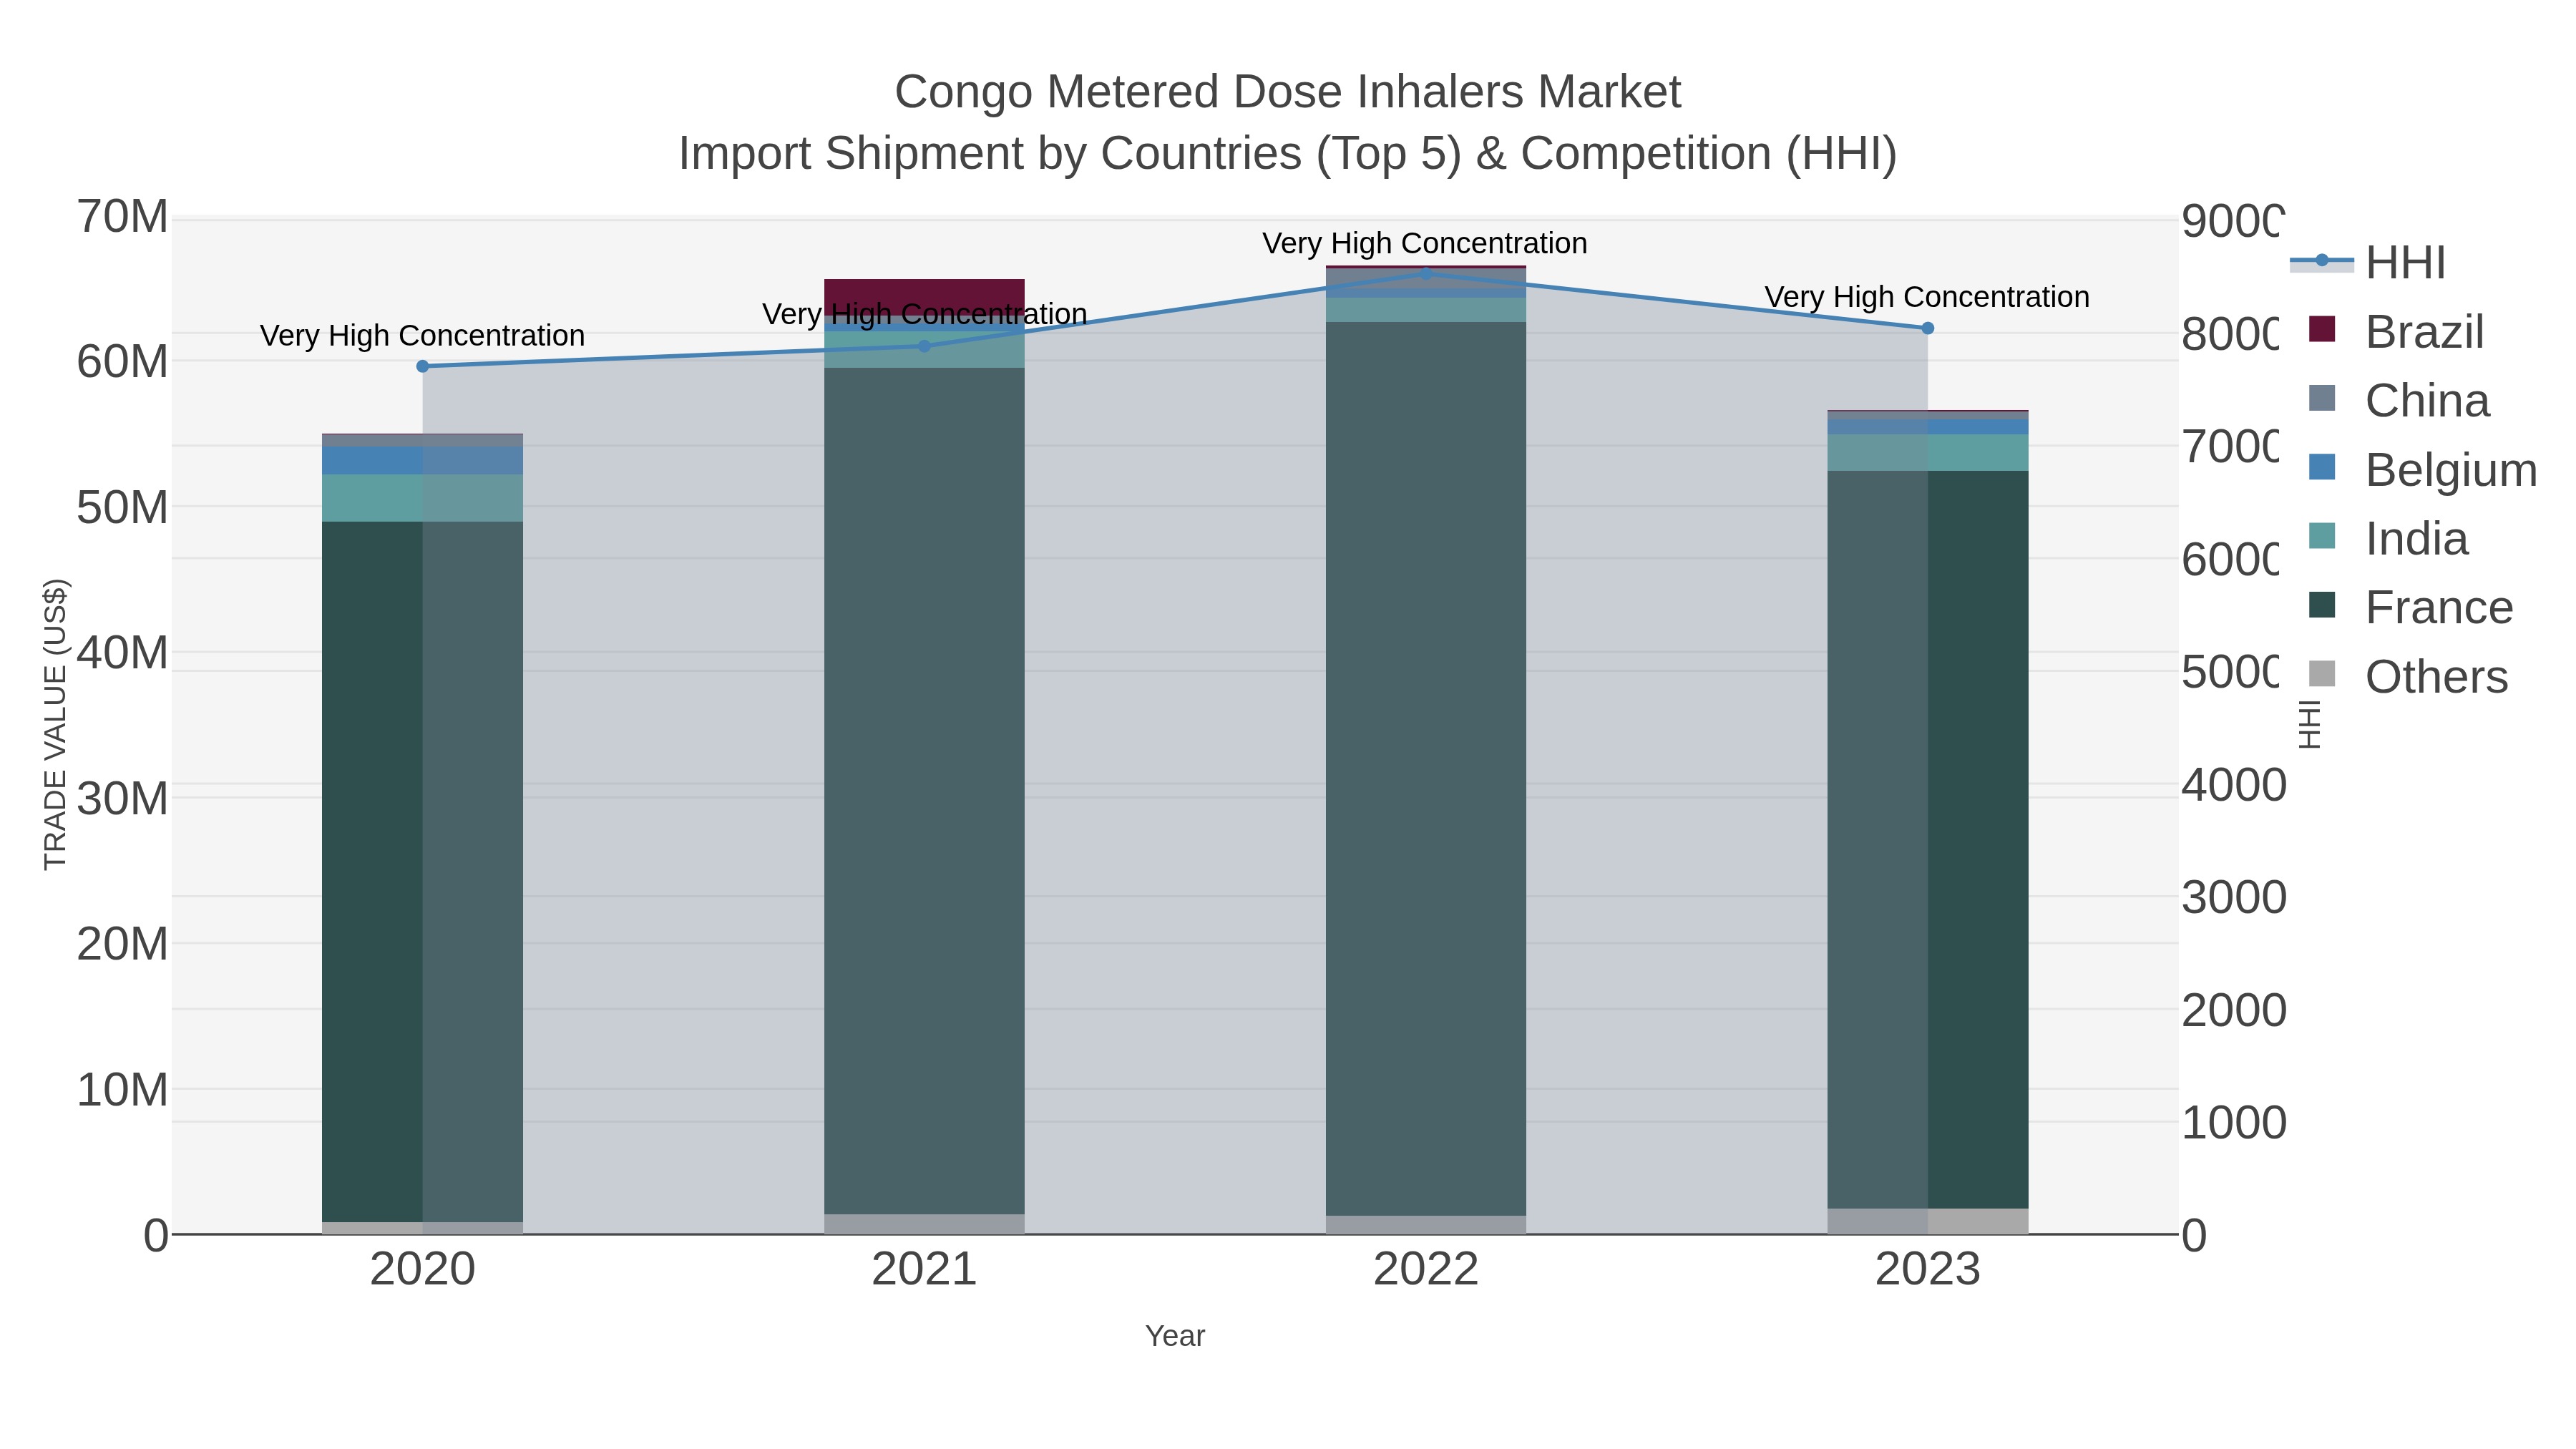Click the France segment of 2020 bar
Image resolution: width=2576 pixels, height=1449 pixels.
[422, 871]
